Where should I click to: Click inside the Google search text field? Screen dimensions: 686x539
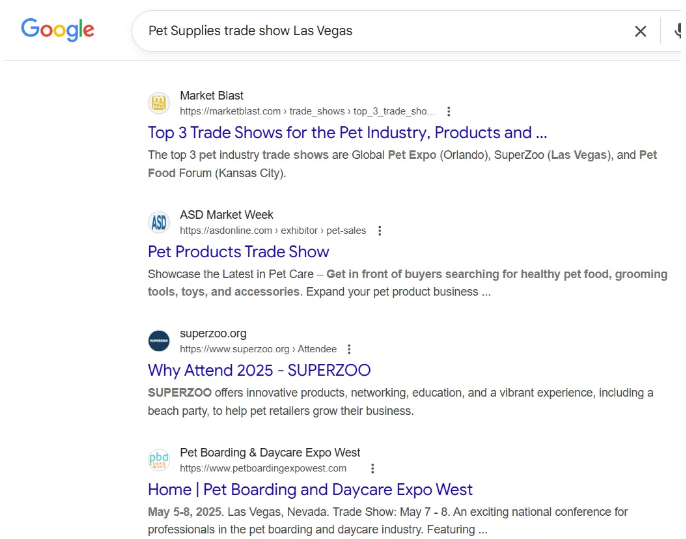click(380, 31)
